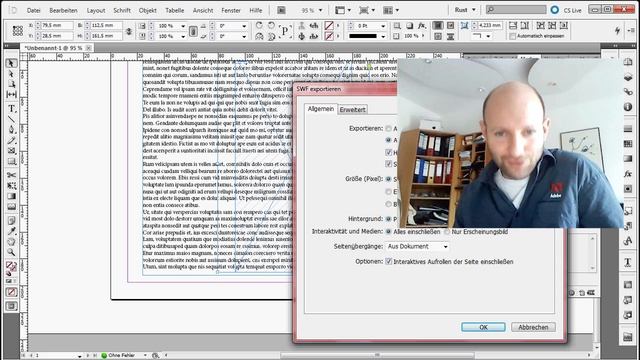
Task: Select Nur Erscheinungsbild radio button
Action: tap(447, 231)
